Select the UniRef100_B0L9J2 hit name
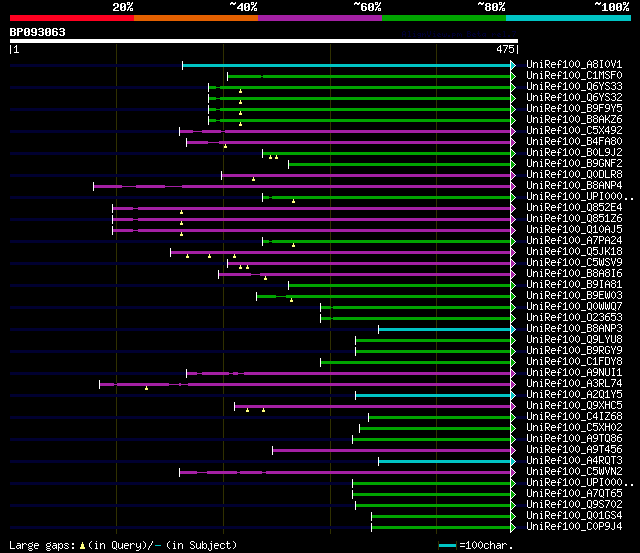Screen dimensions: 640x553 point(574,153)
